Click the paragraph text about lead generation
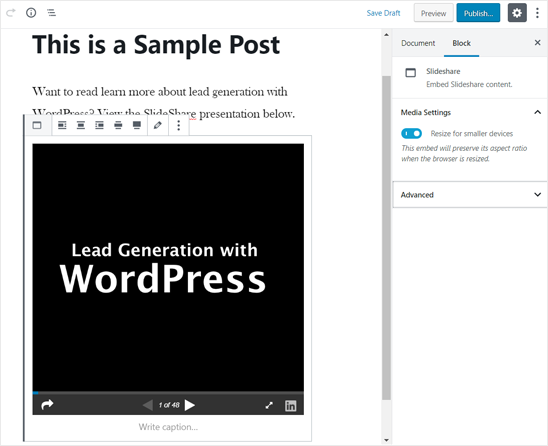 pos(164,103)
